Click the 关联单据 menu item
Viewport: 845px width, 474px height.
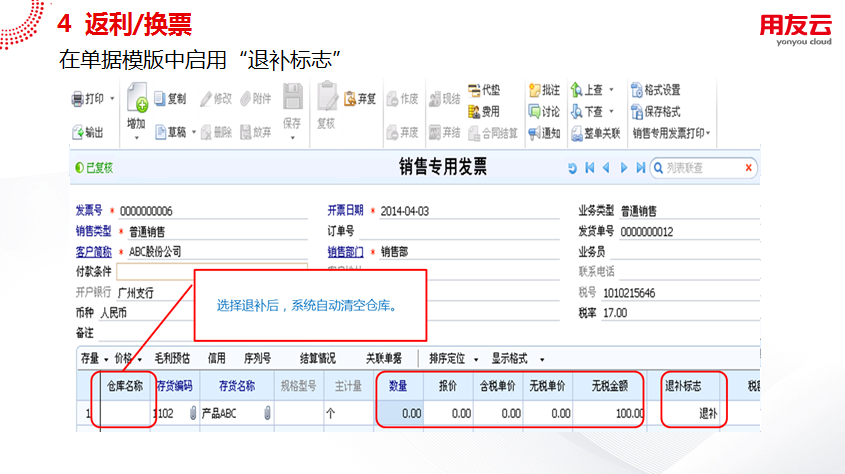[384, 359]
